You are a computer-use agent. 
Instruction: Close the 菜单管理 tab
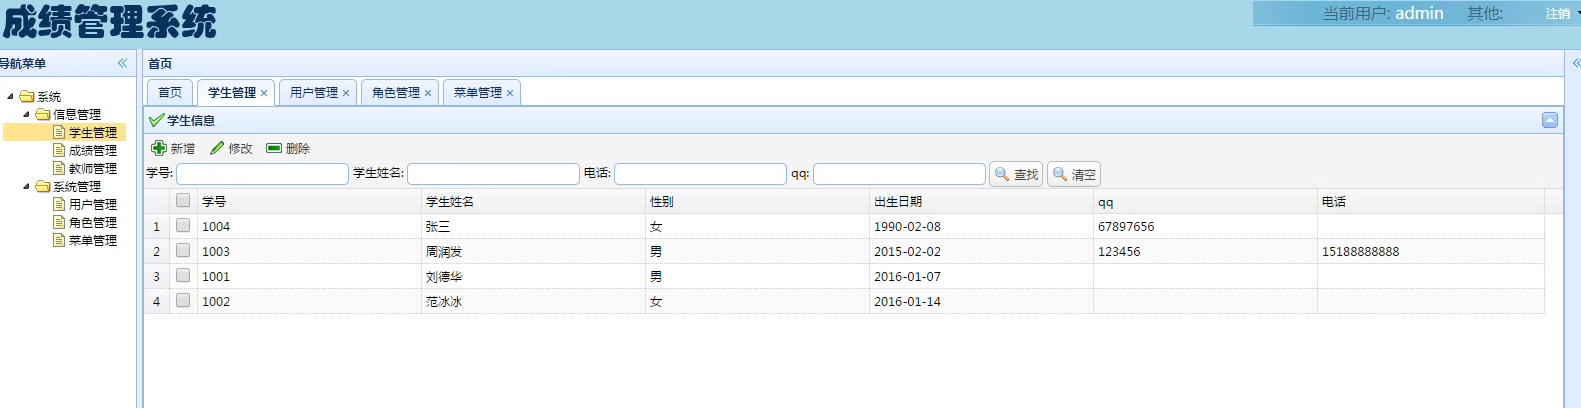point(510,93)
